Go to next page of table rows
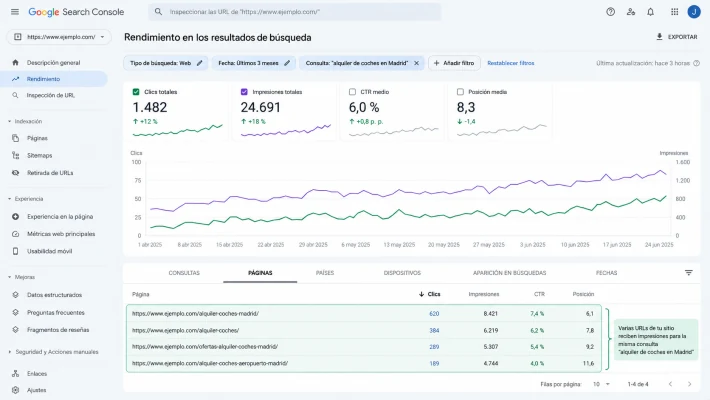The width and height of the screenshot is (710, 400). pyautogui.click(x=689, y=384)
